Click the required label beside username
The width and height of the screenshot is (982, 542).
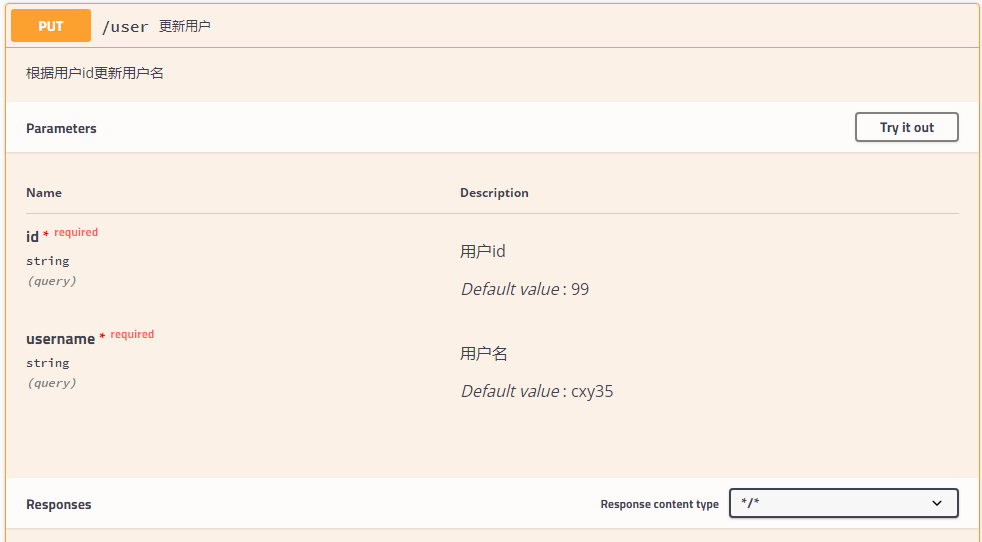tap(132, 334)
